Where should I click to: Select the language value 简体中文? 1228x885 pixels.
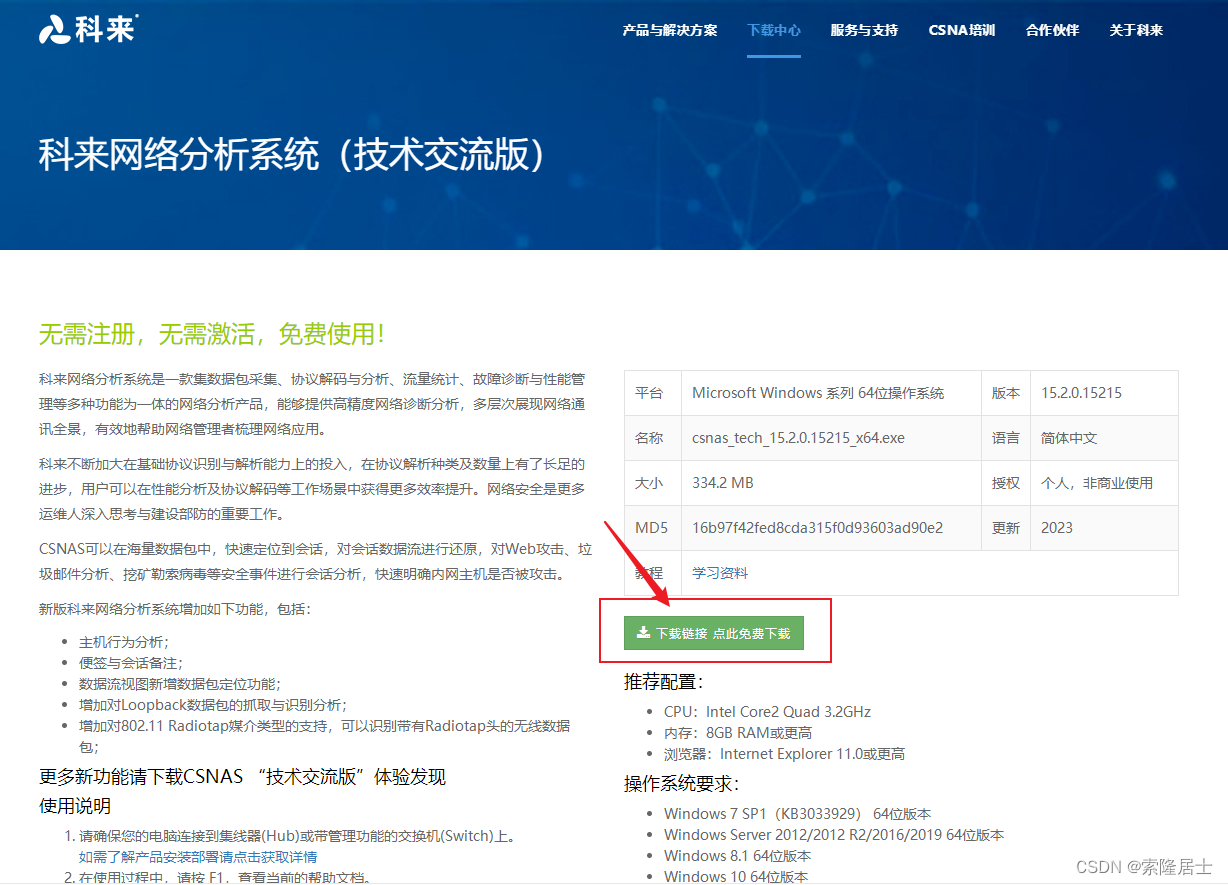tap(1069, 438)
